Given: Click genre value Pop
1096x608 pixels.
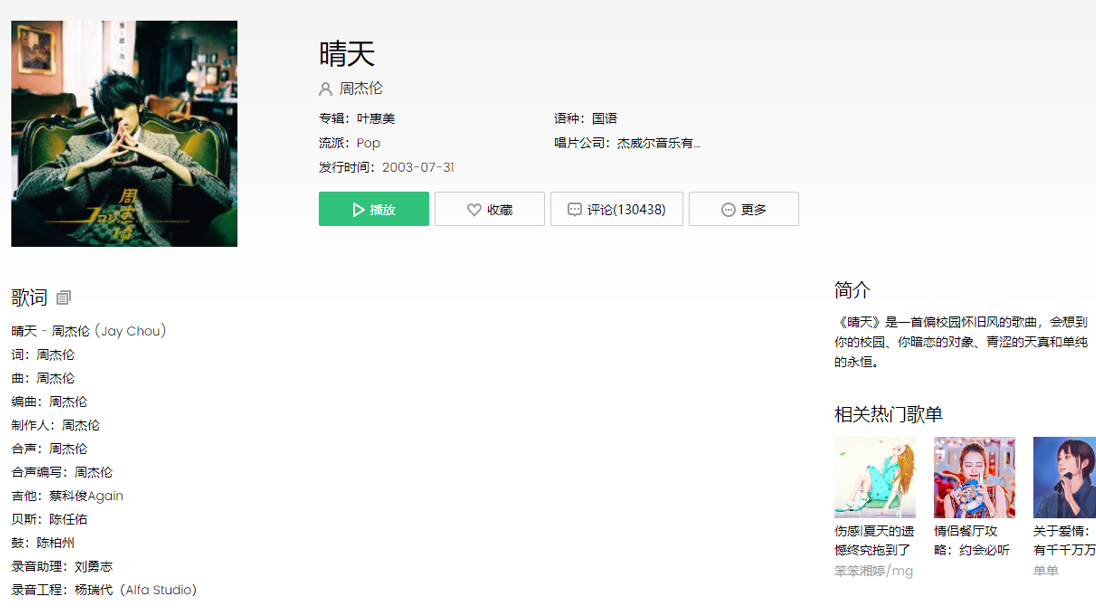Looking at the screenshot, I should coord(368,143).
